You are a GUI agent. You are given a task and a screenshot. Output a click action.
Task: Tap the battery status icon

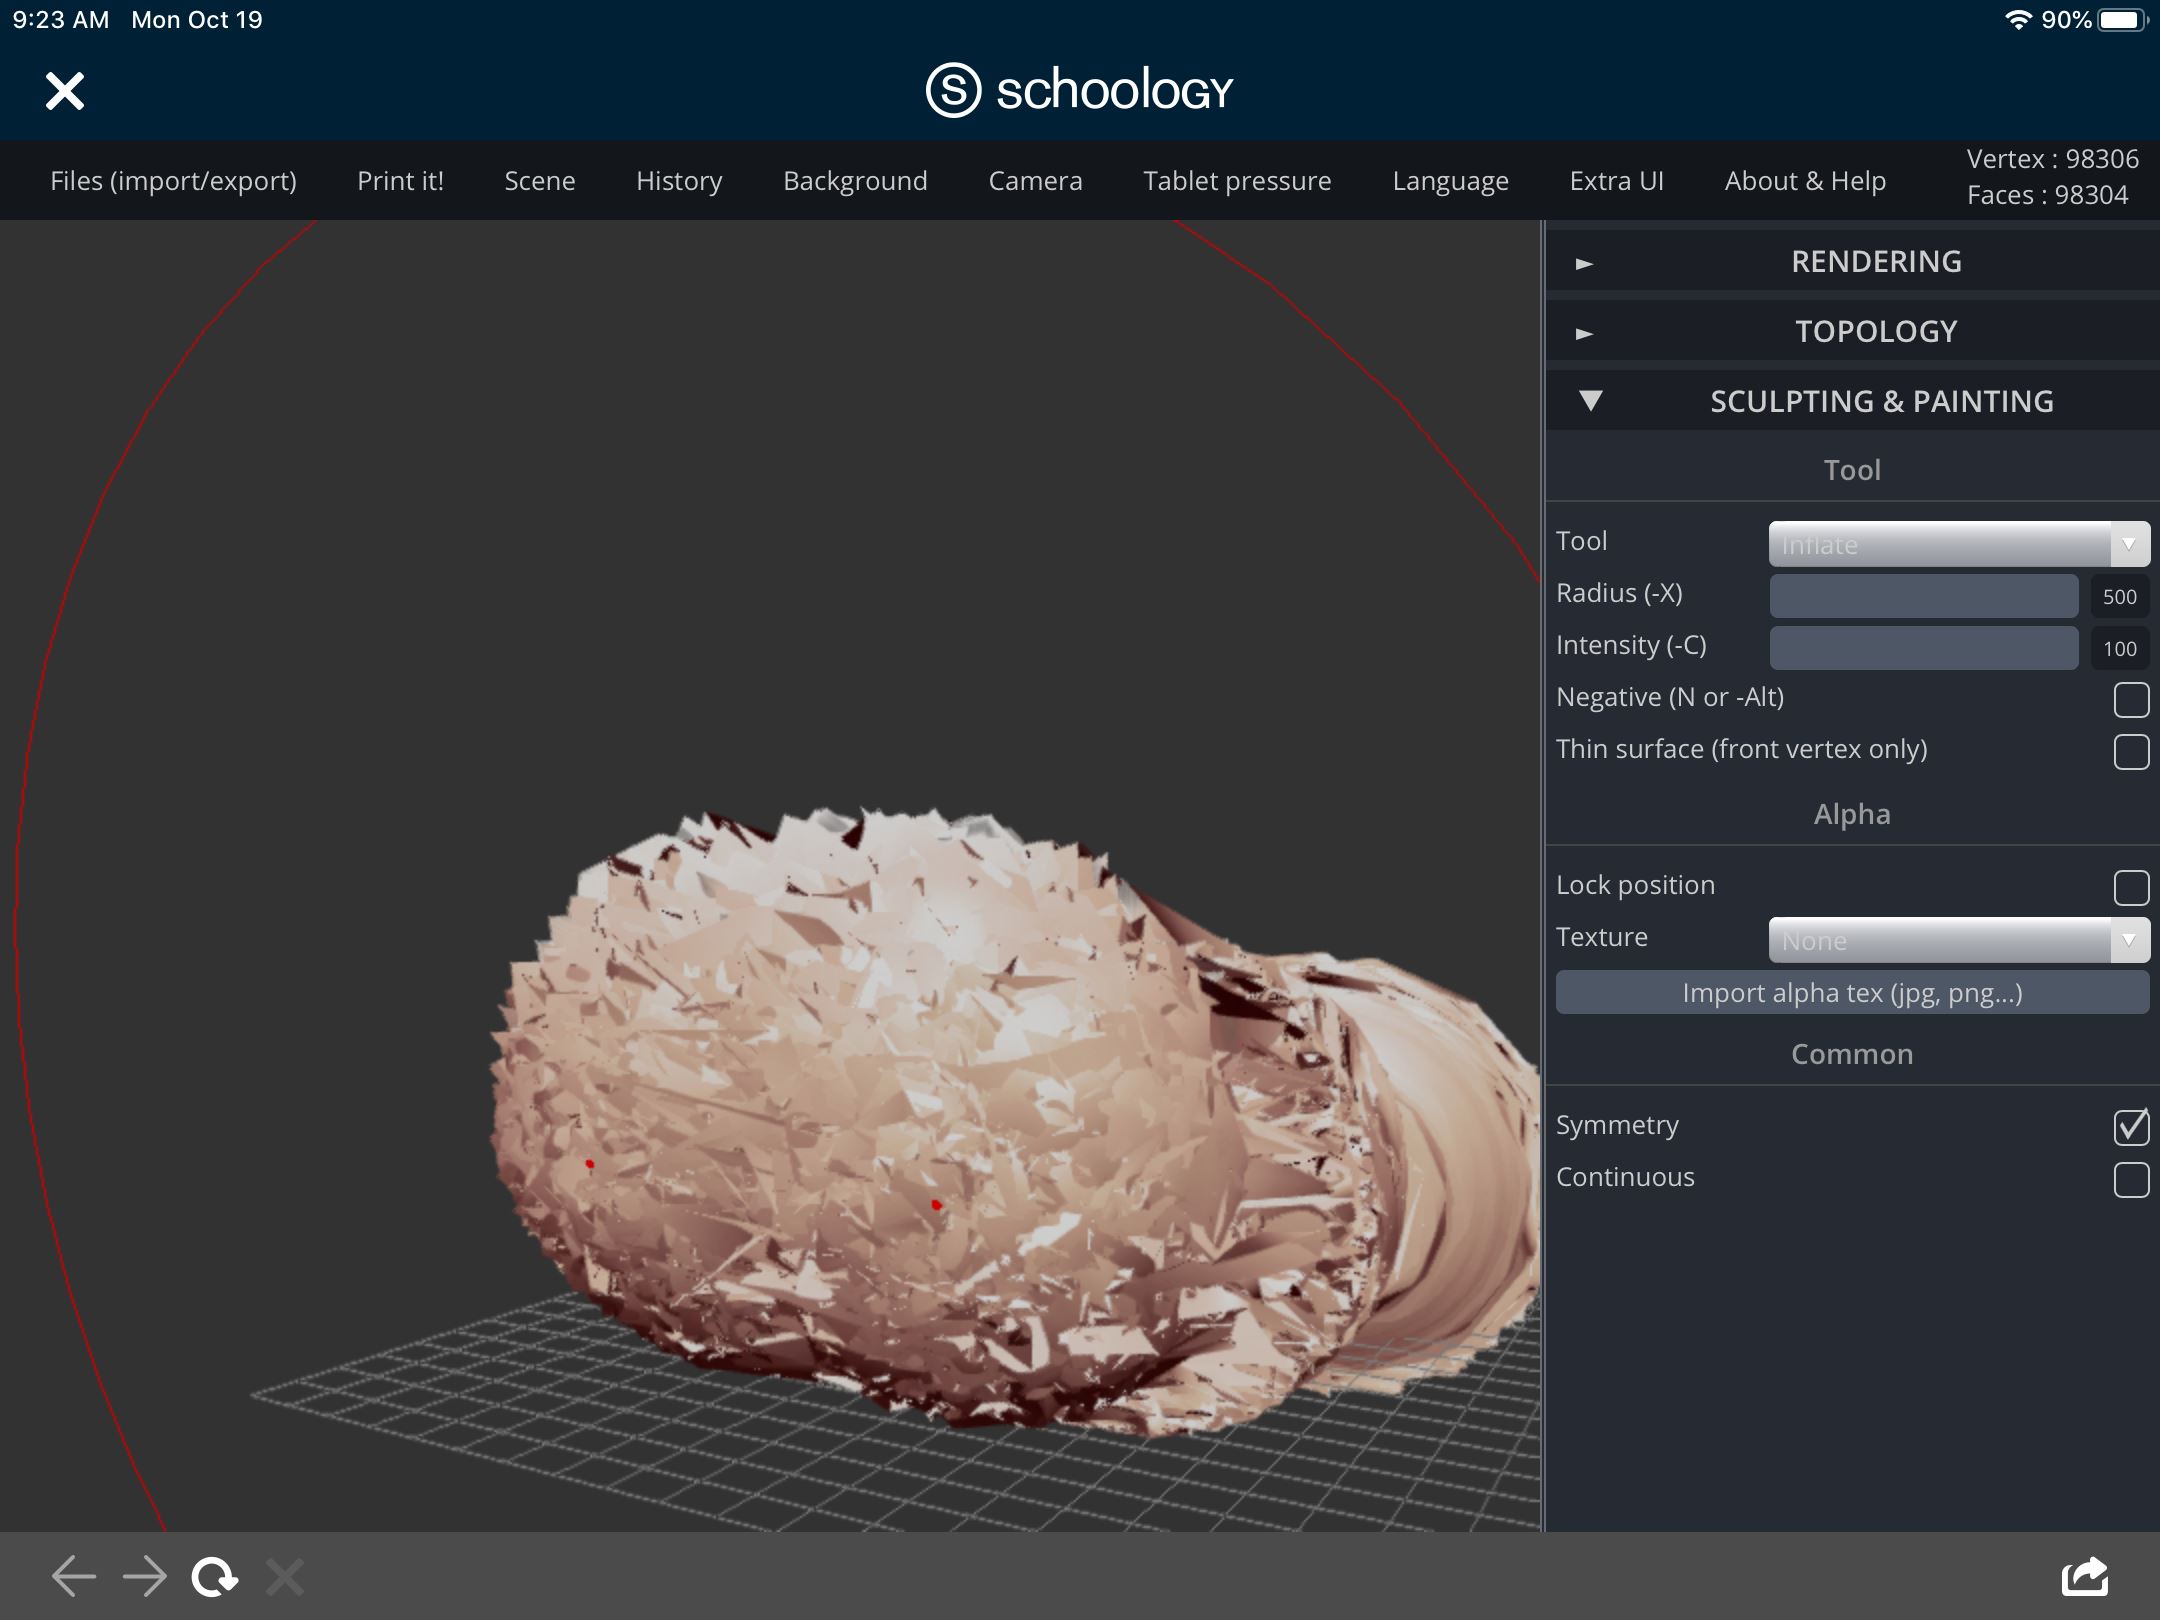pyautogui.click(x=2121, y=20)
